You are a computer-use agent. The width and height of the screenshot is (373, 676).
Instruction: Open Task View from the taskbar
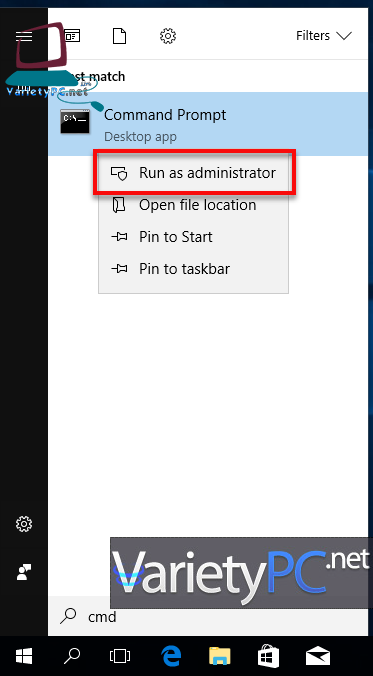coord(119,657)
